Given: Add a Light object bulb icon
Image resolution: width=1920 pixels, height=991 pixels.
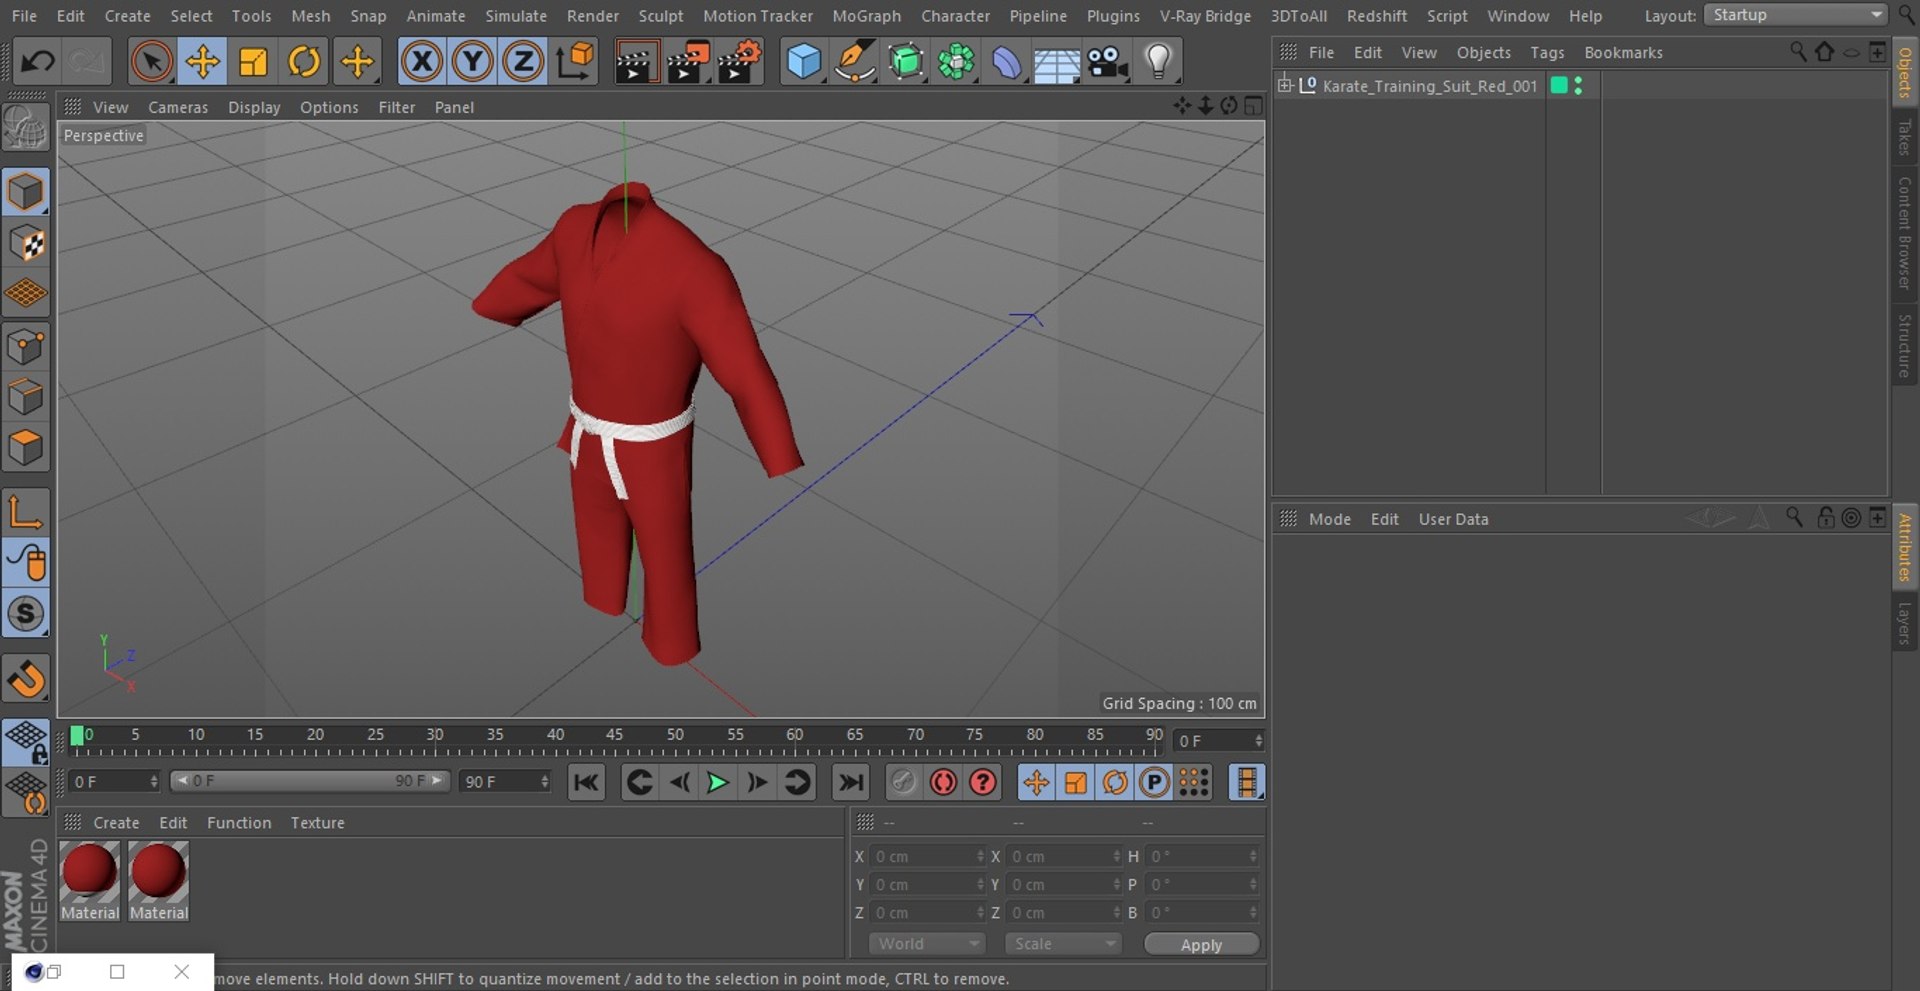Looking at the screenshot, I should pyautogui.click(x=1158, y=62).
